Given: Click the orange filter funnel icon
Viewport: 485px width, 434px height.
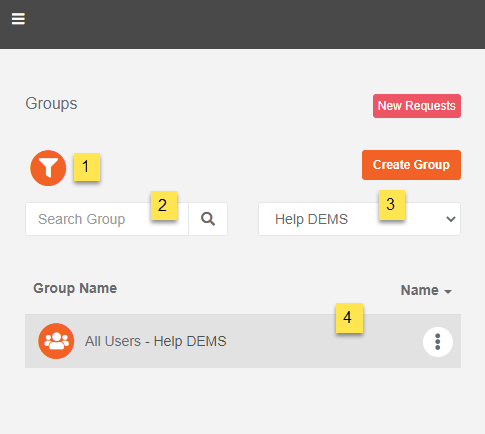Looking at the screenshot, I should tap(48, 168).
